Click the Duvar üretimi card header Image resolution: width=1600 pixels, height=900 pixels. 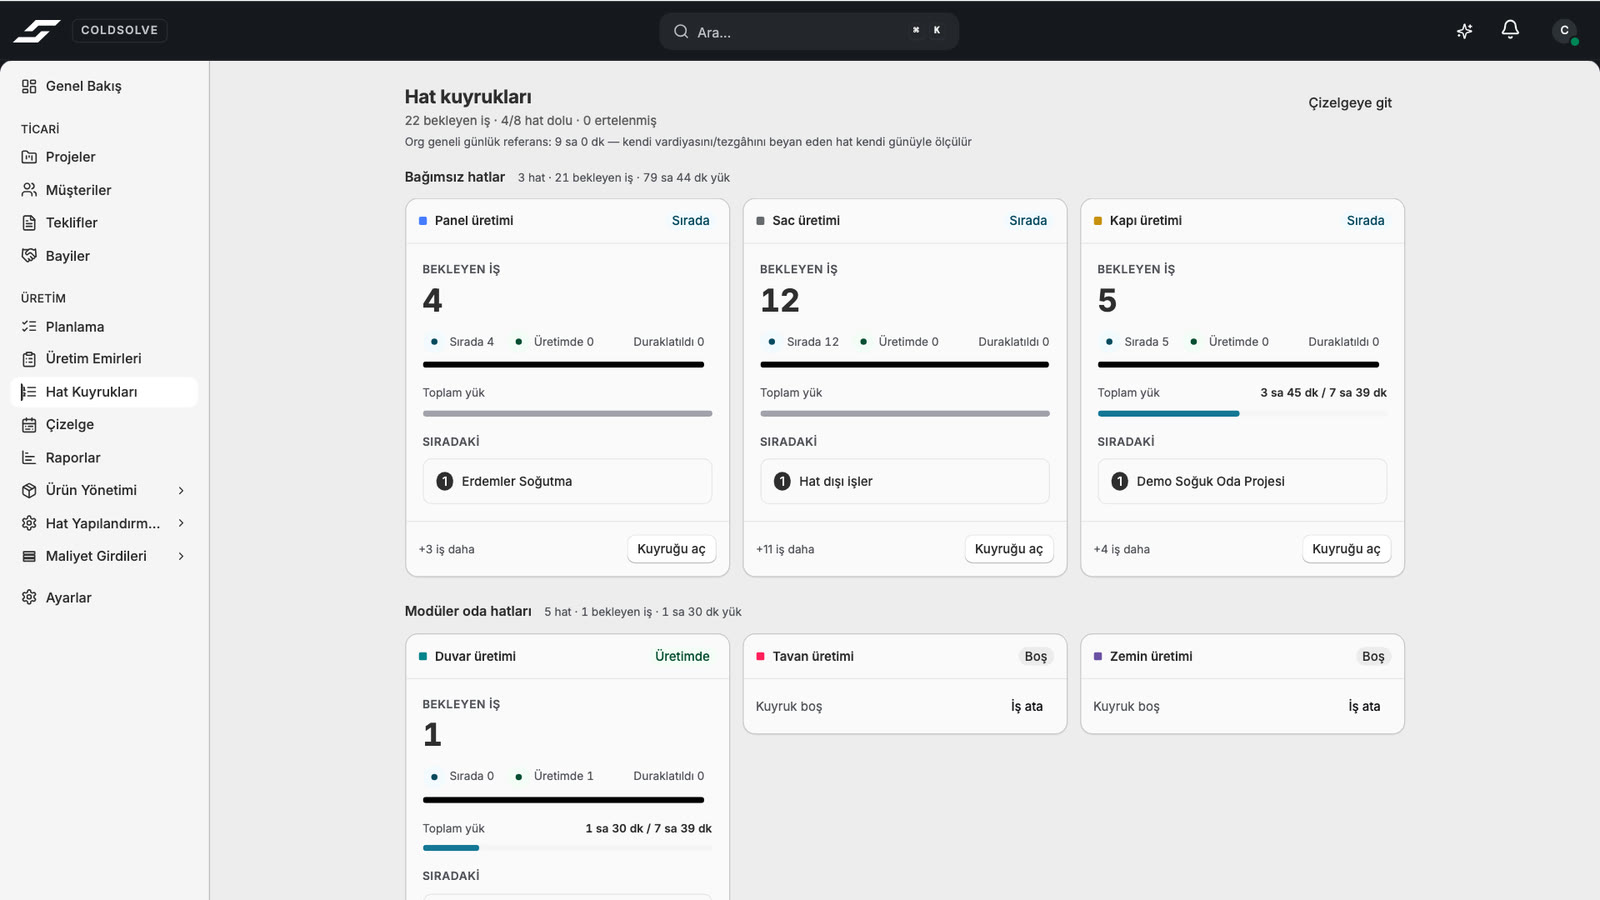coord(567,656)
